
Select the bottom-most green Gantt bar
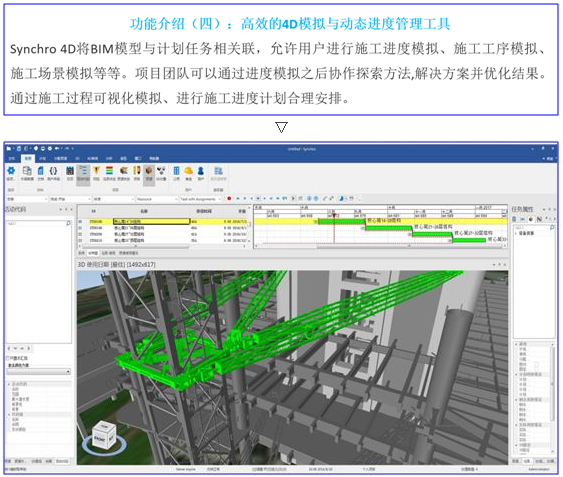(x=469, y=240)
